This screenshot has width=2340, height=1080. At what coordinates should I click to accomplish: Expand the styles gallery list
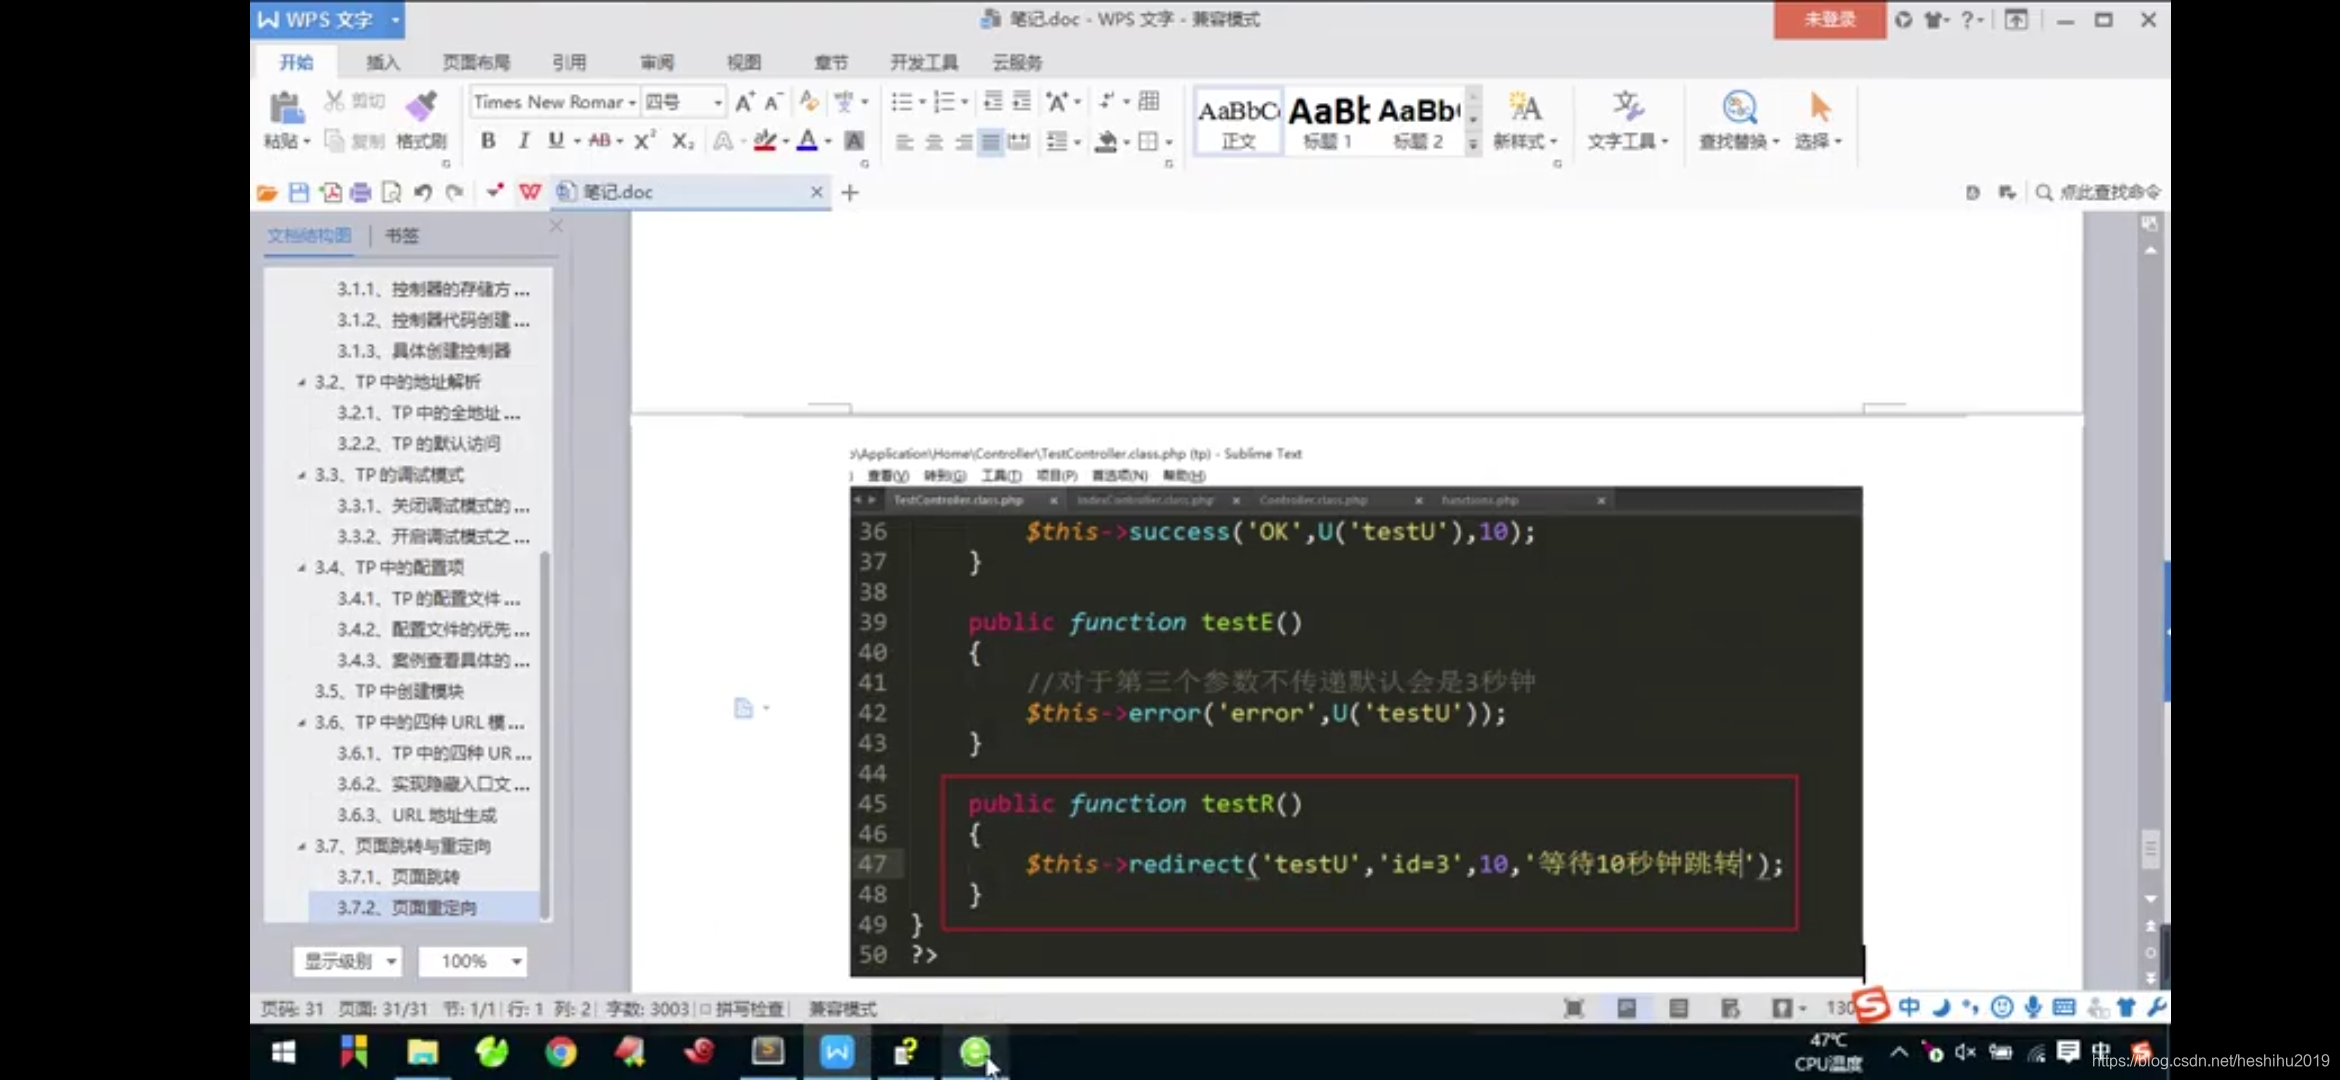1472,145
